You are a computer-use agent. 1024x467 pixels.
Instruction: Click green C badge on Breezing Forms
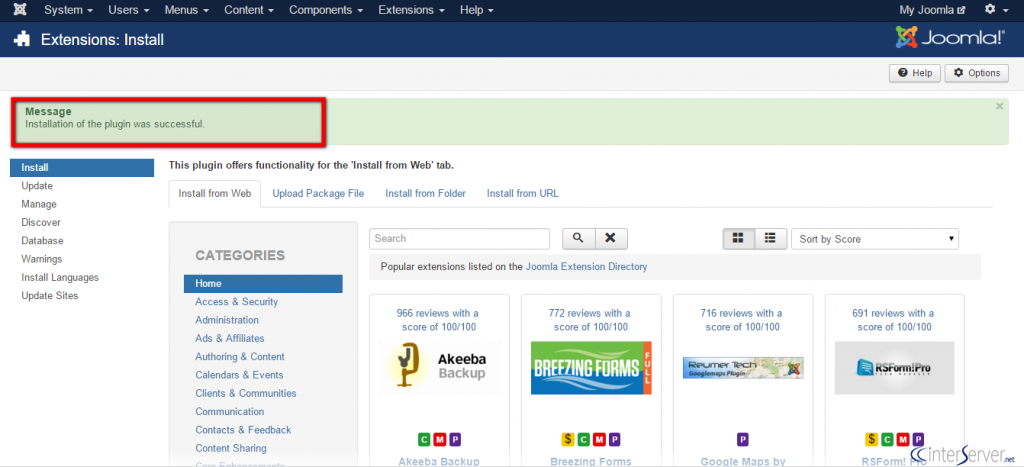point(583,440)
